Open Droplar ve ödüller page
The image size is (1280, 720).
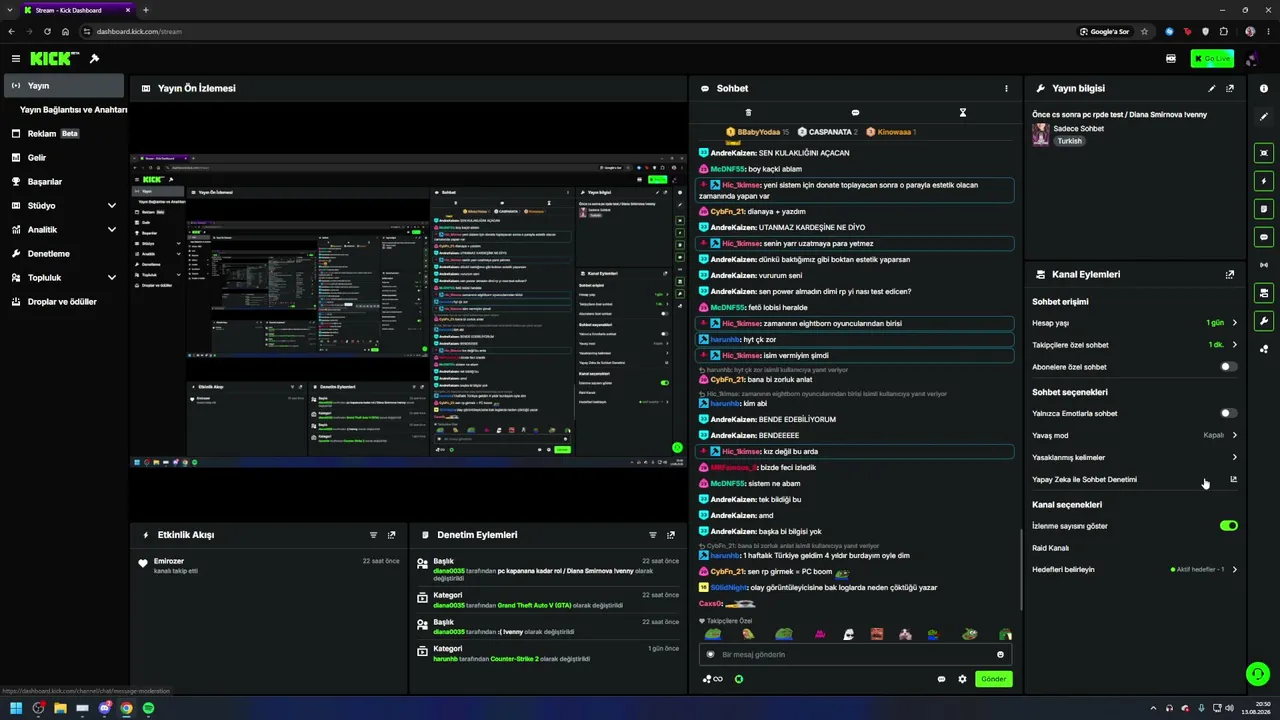click(64, 302)
